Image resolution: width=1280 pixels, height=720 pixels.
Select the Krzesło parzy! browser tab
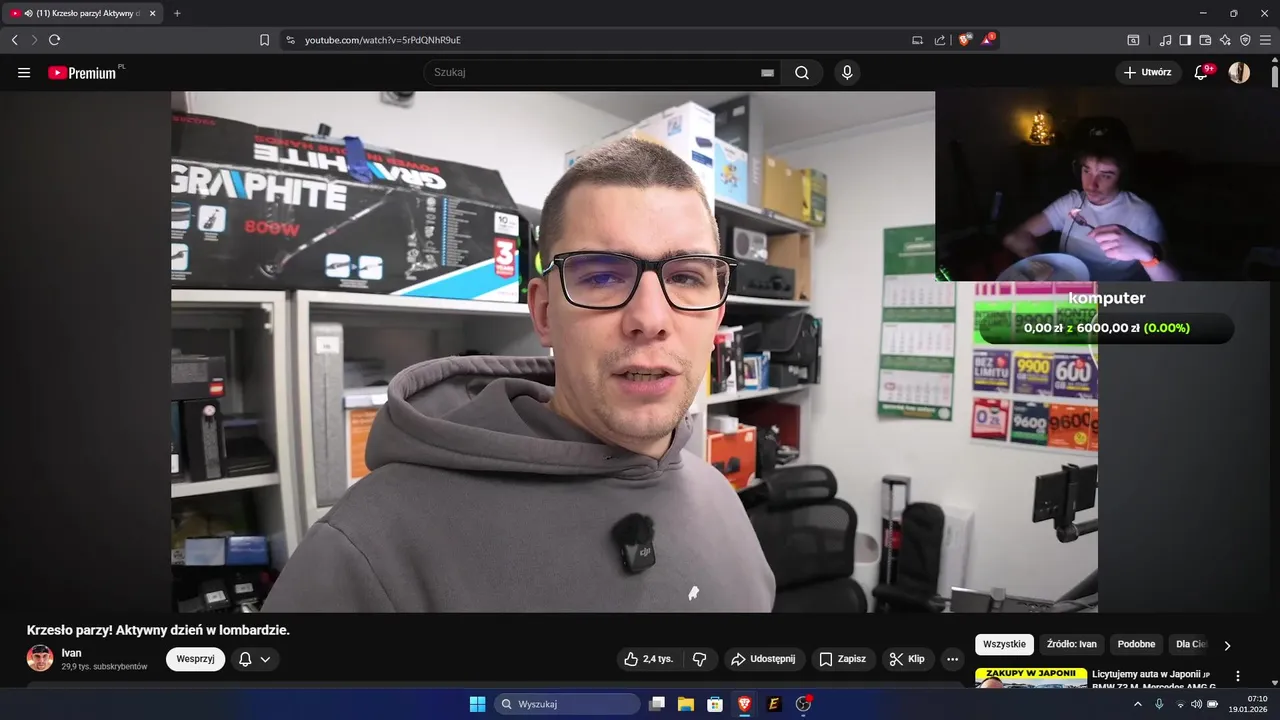point(84,13)
